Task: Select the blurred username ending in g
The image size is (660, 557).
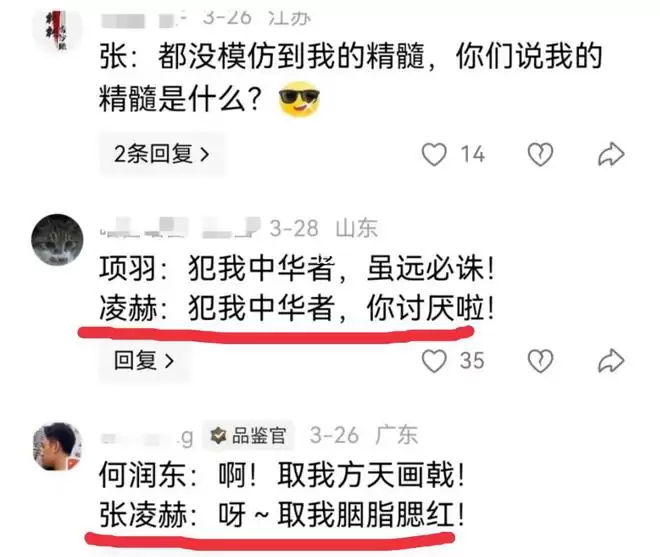Action: (x=147, y=438)
